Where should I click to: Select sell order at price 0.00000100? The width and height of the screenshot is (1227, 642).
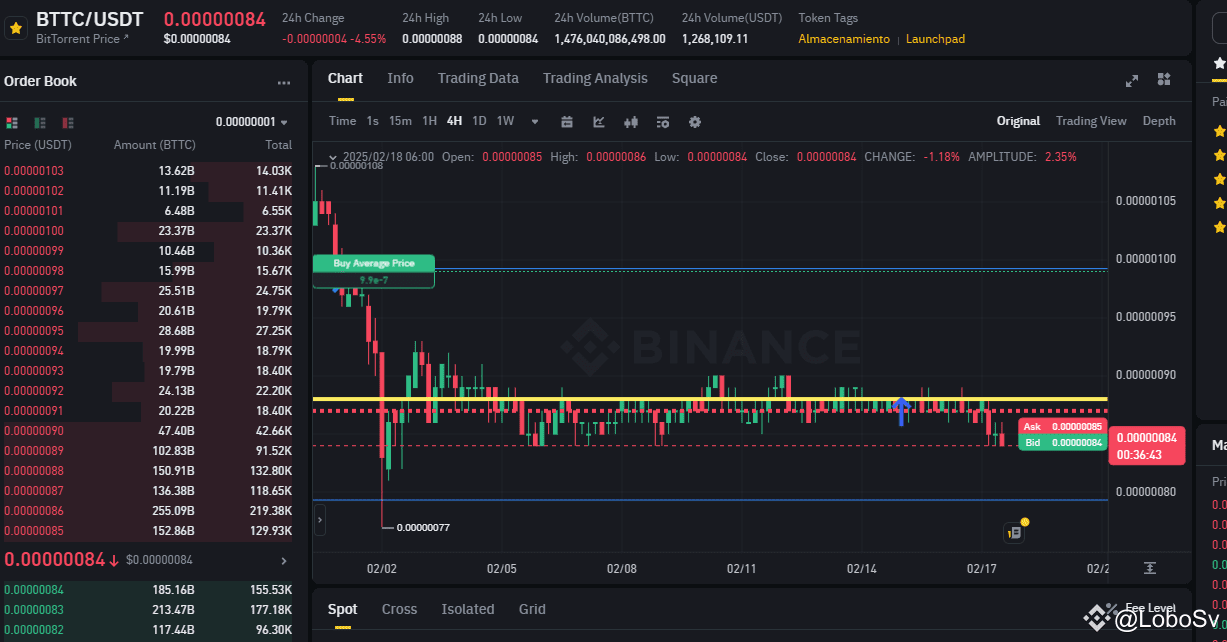[150, 231]
